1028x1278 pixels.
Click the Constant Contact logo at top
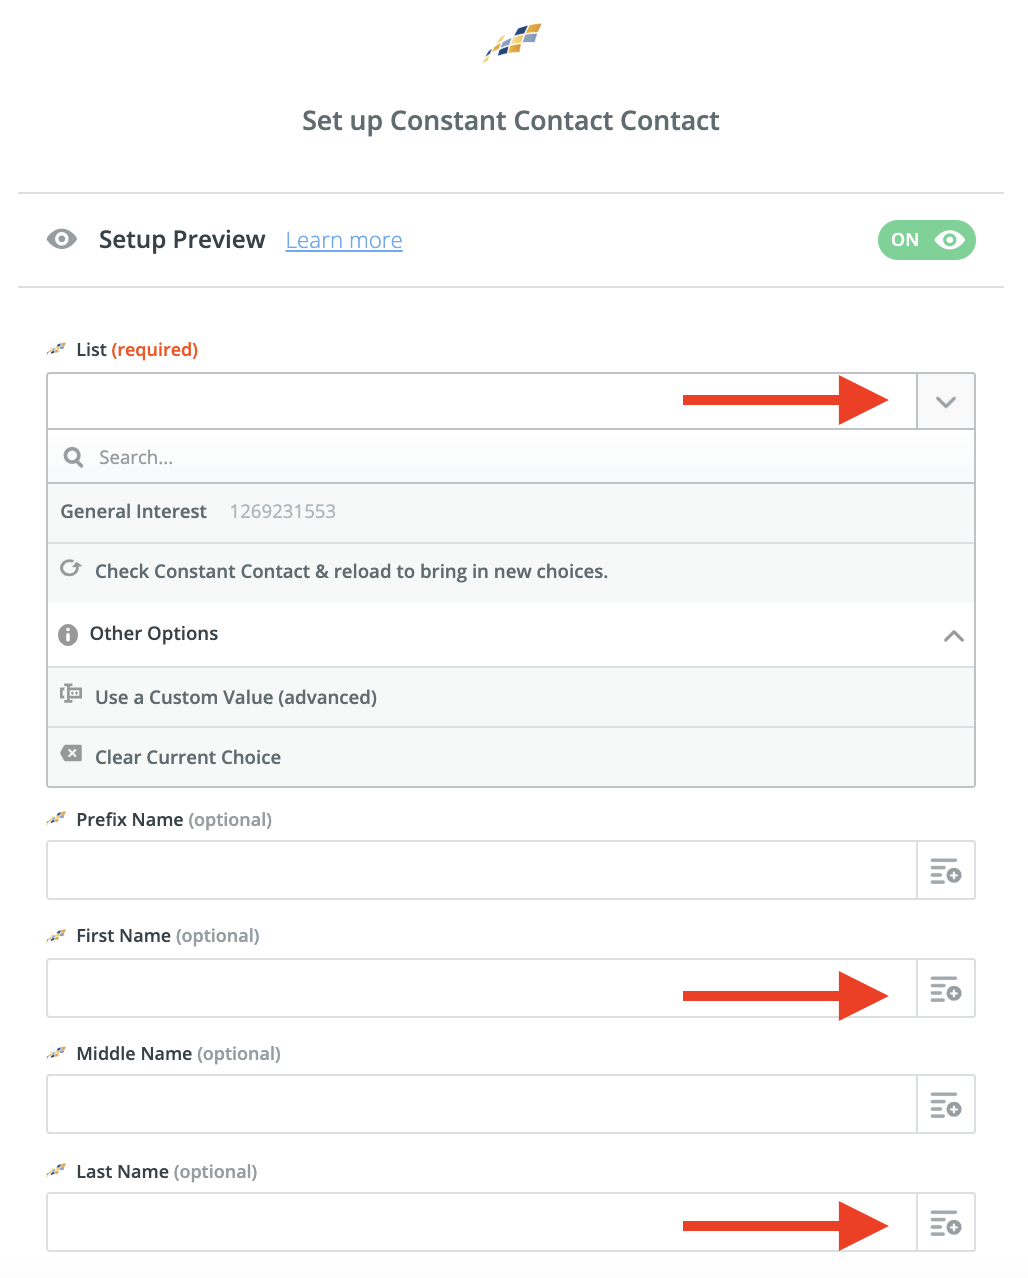512,43
